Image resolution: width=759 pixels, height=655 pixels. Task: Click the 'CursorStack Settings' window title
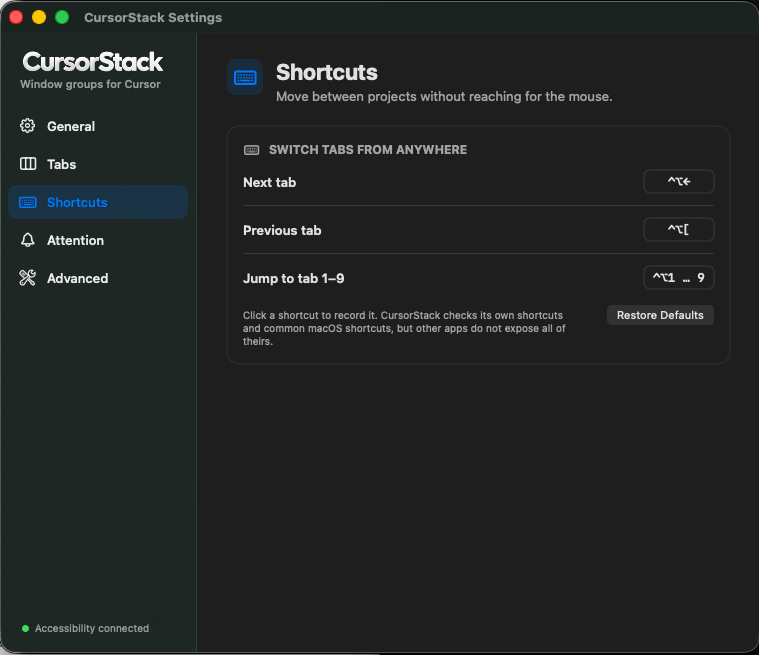153,17
